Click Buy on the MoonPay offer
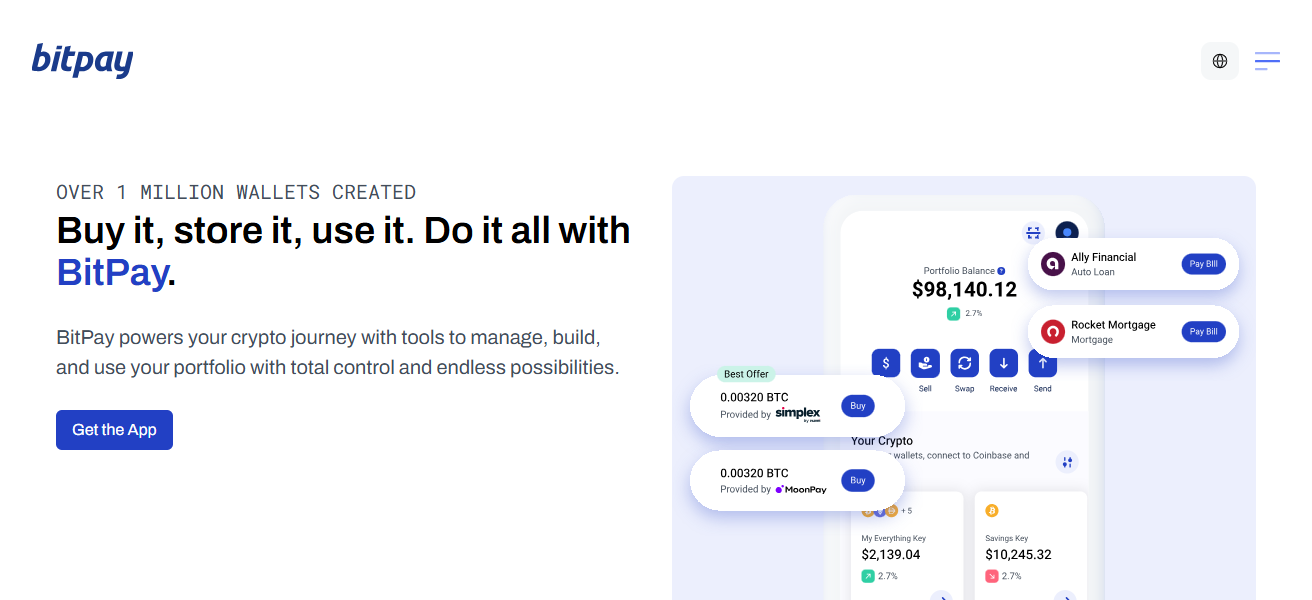The width and height of the screenshot is (1312, 600). click(x=857, y=480)
